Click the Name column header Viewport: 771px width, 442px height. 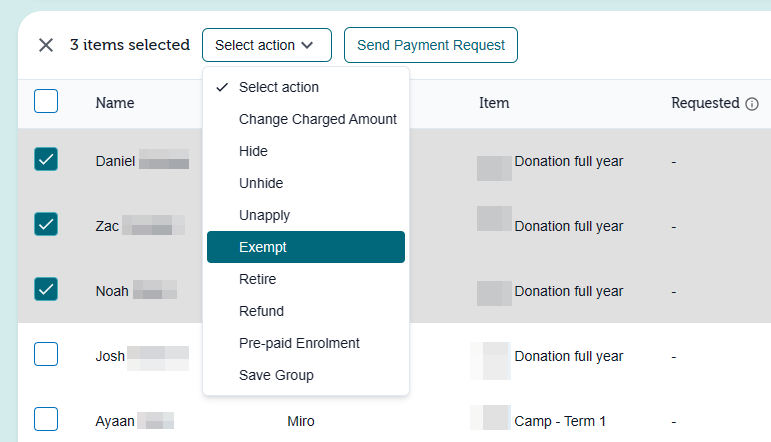pyautogui.click(x=115, y=103)
